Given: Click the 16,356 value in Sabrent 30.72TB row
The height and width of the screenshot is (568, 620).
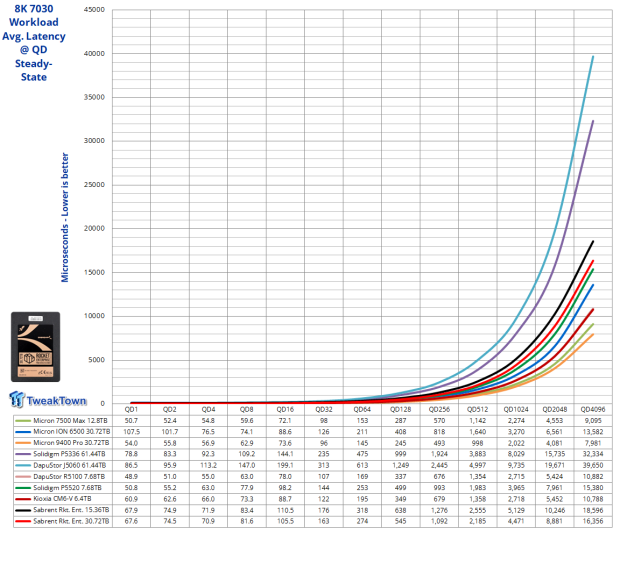Looking at the screenshot, I should (x=593, y=521).
